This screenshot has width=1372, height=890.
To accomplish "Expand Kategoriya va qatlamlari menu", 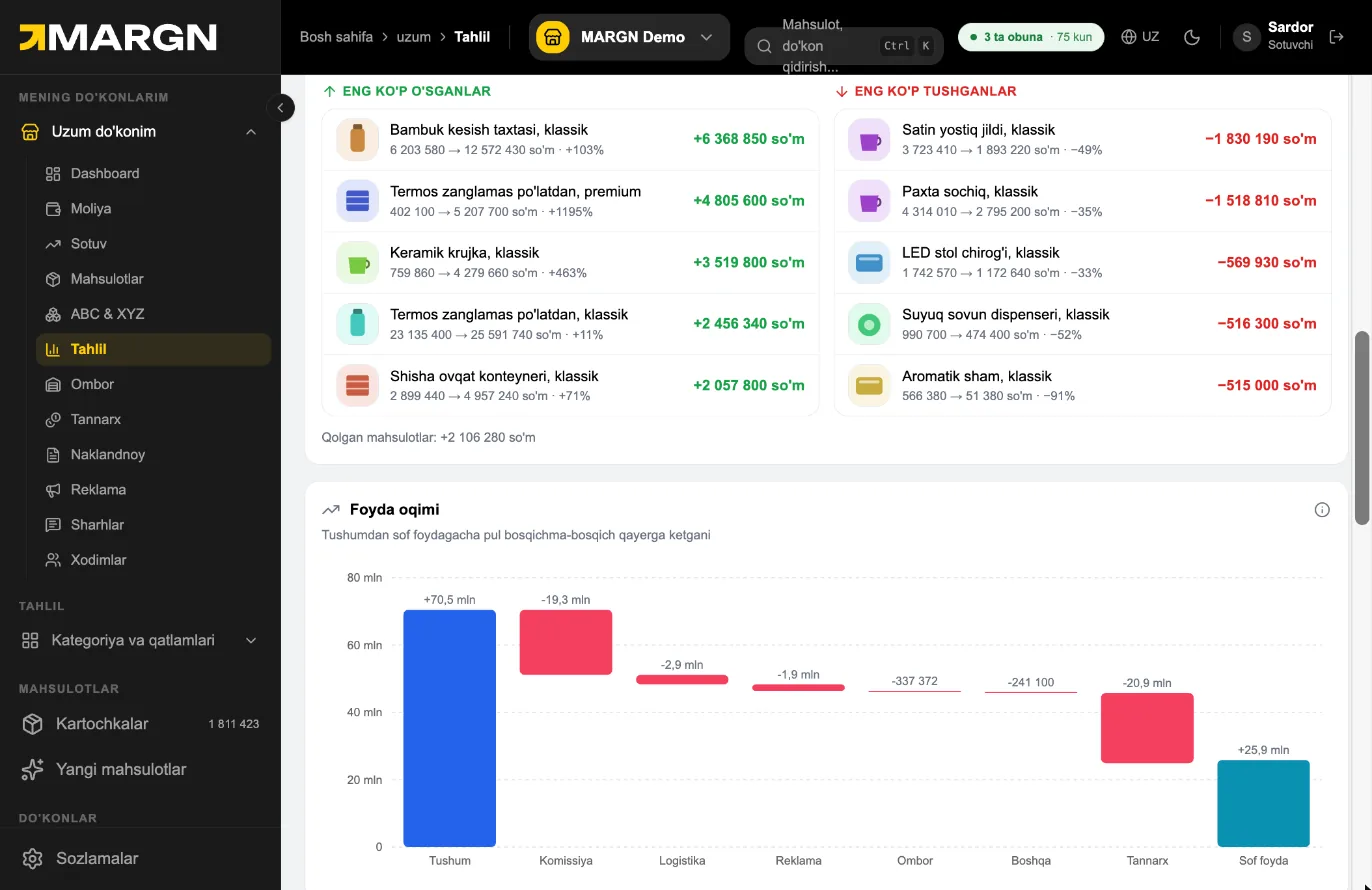I will tap(251, 640).
